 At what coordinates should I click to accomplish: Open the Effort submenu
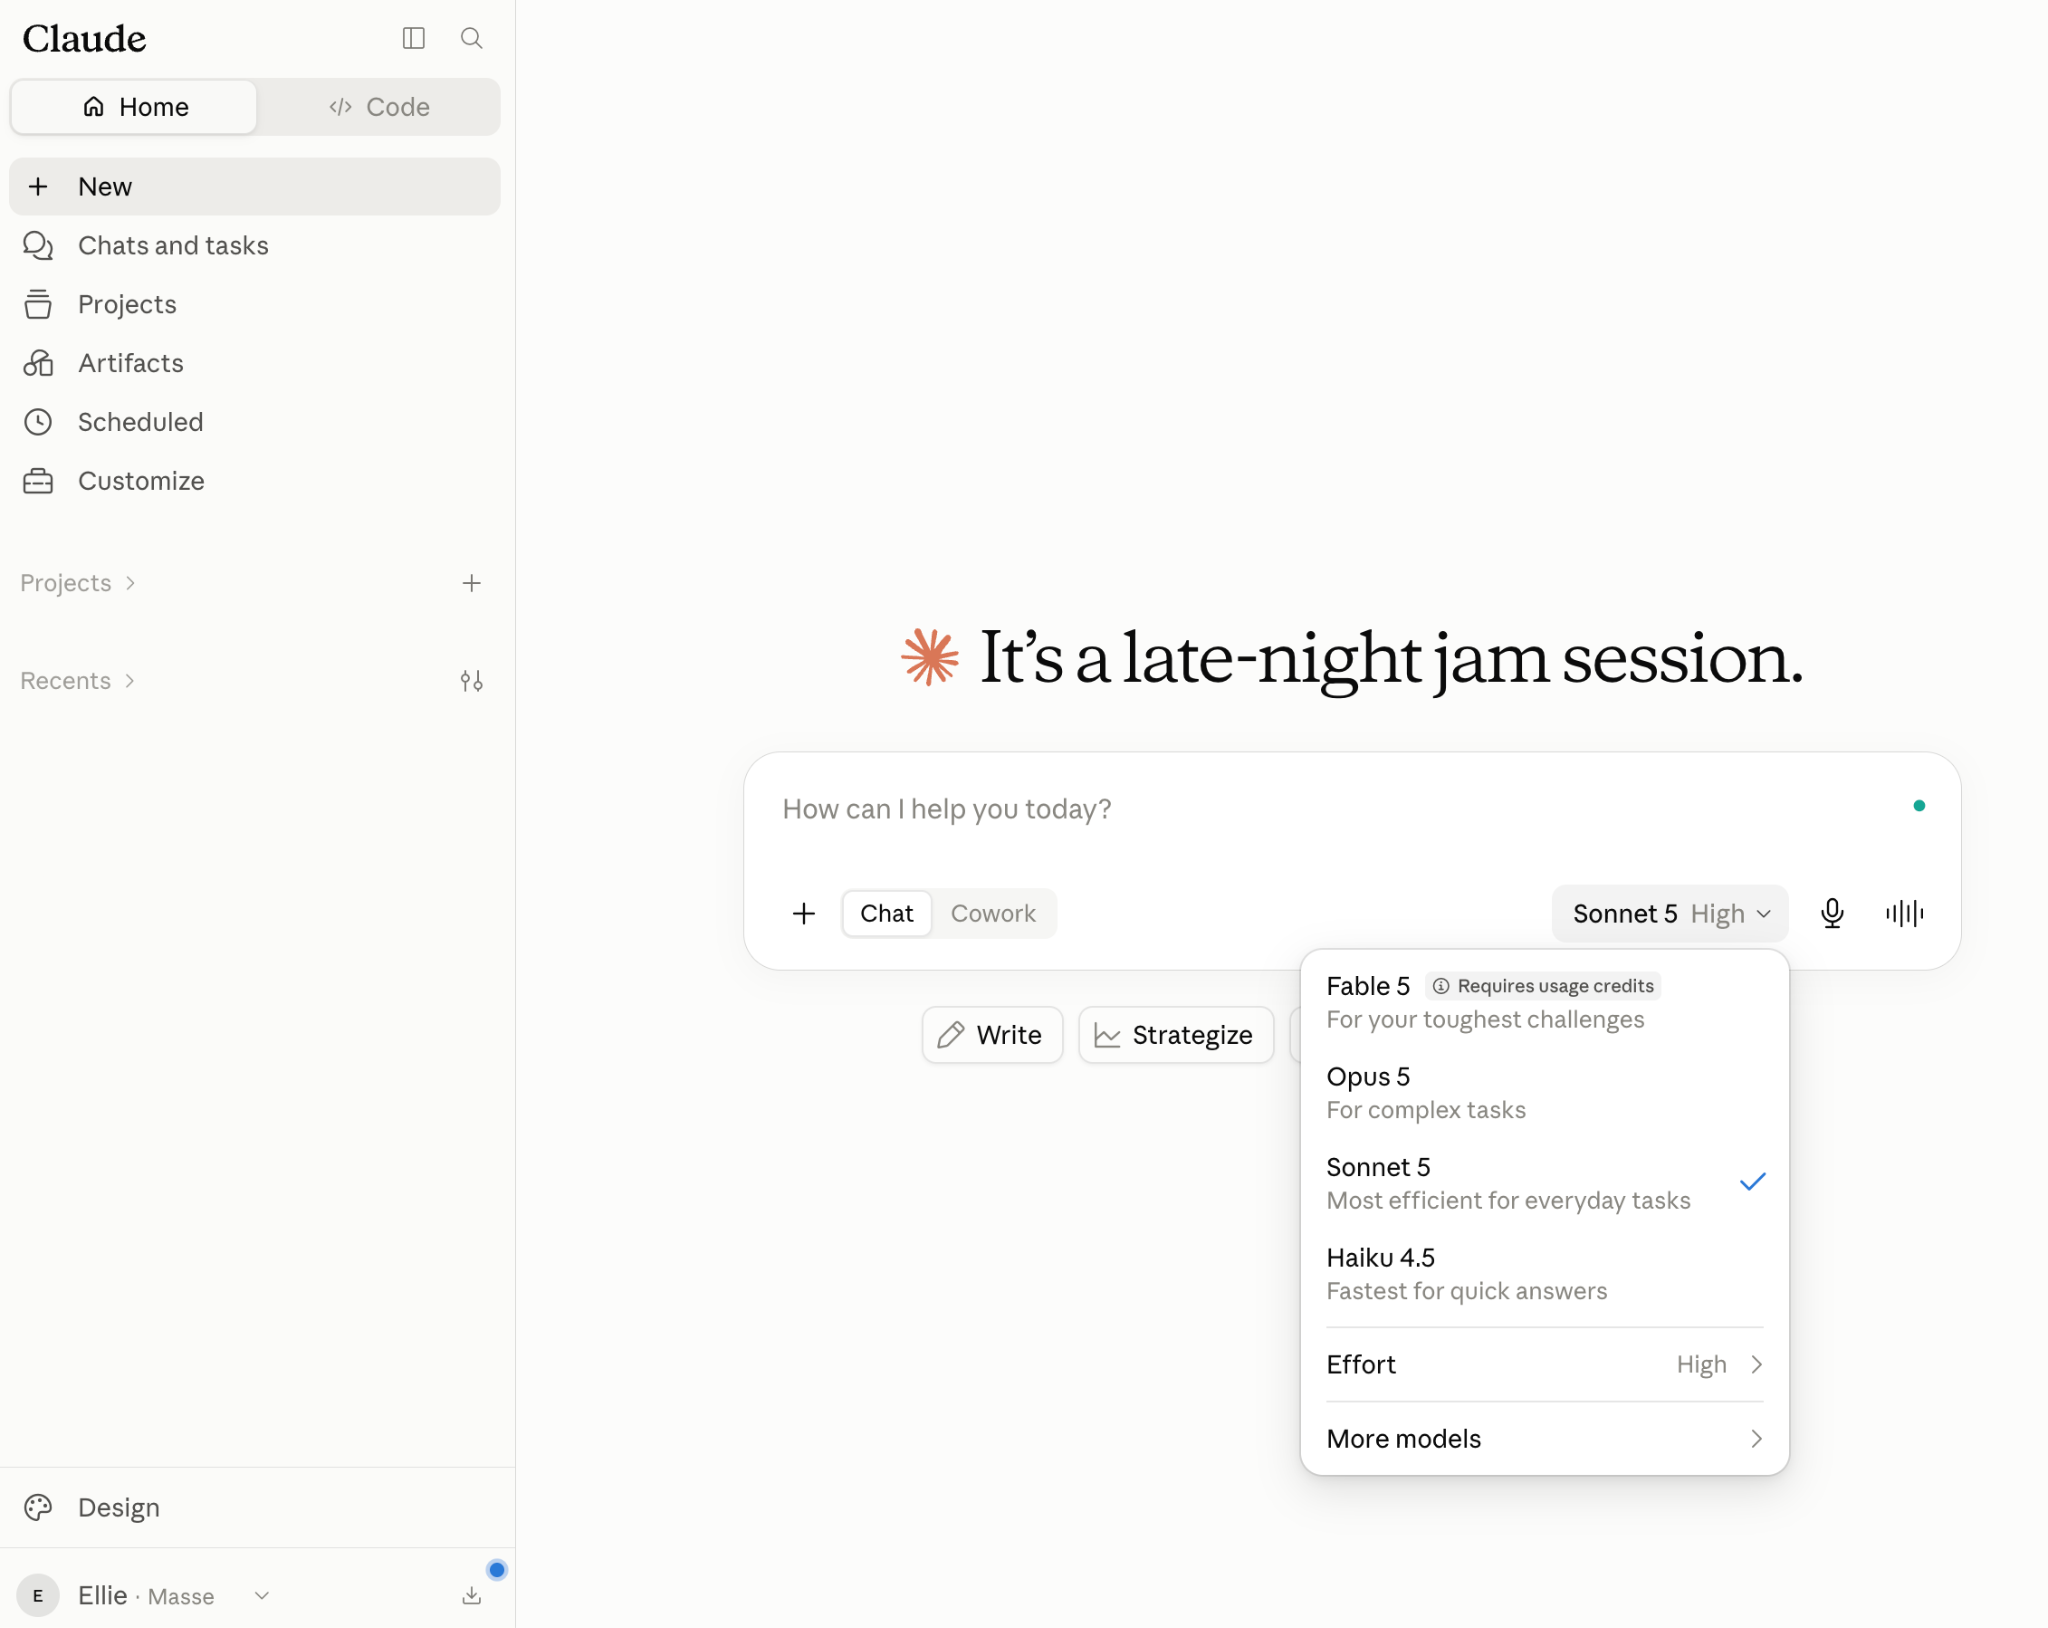1544,1365
